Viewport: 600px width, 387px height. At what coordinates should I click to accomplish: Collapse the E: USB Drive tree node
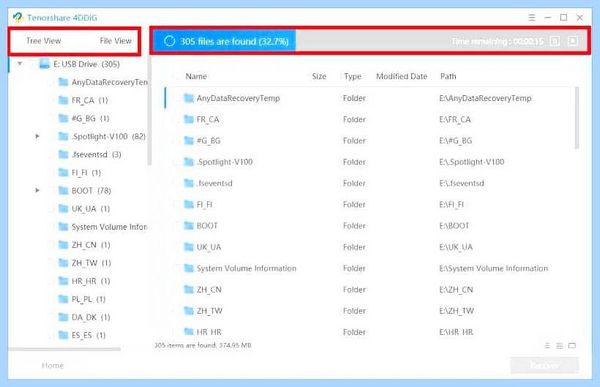[x=20, y=64]
